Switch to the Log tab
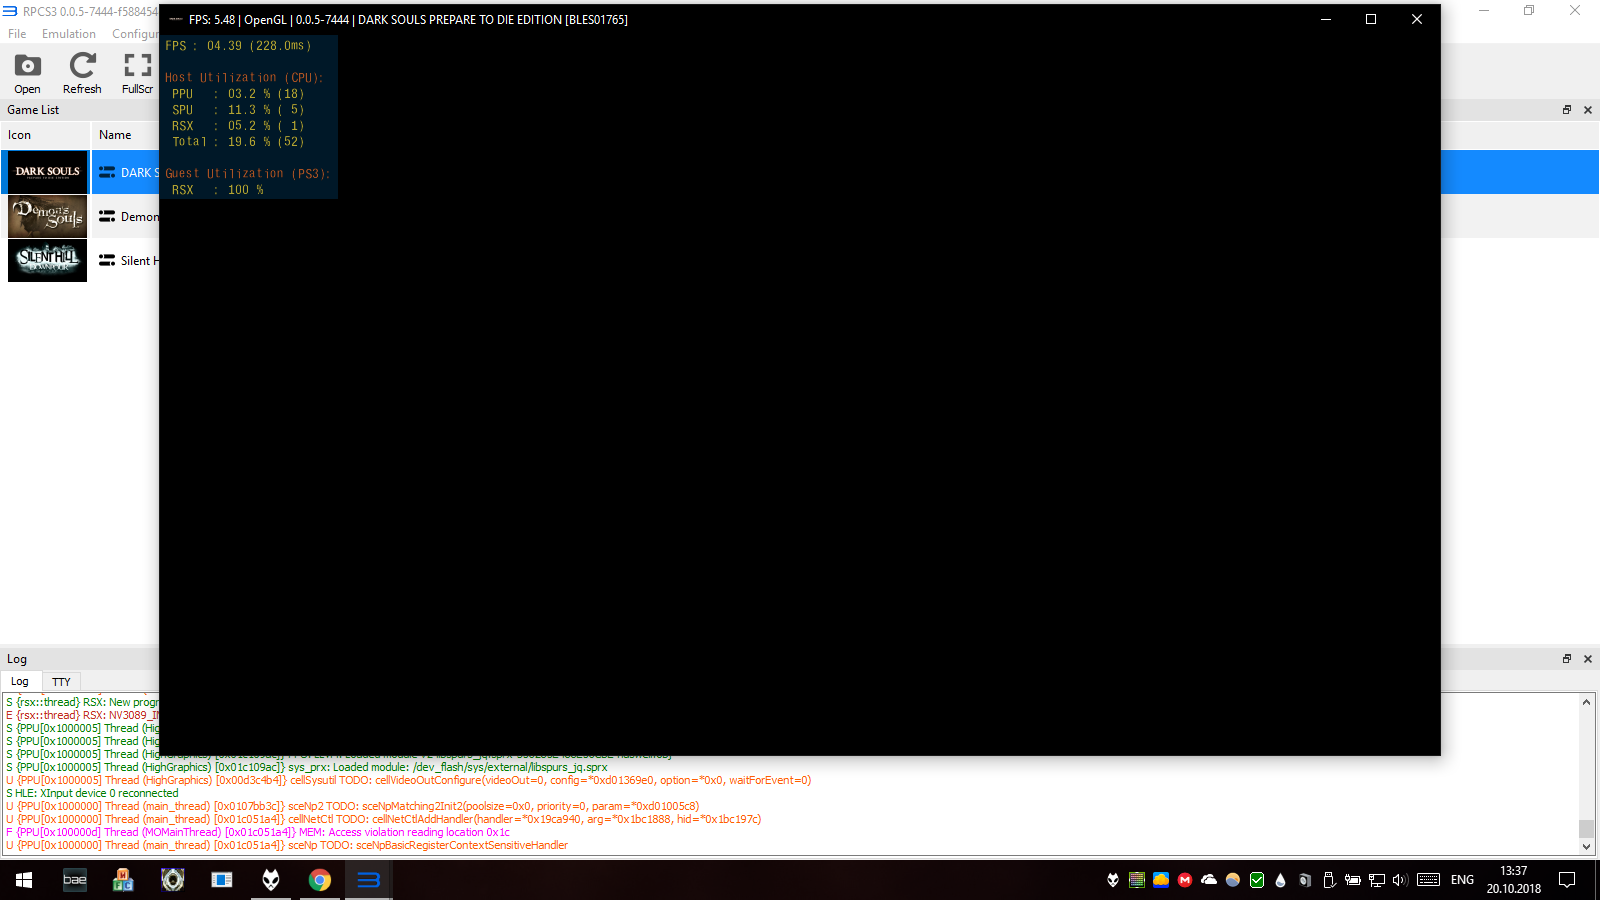 (20, 681)
